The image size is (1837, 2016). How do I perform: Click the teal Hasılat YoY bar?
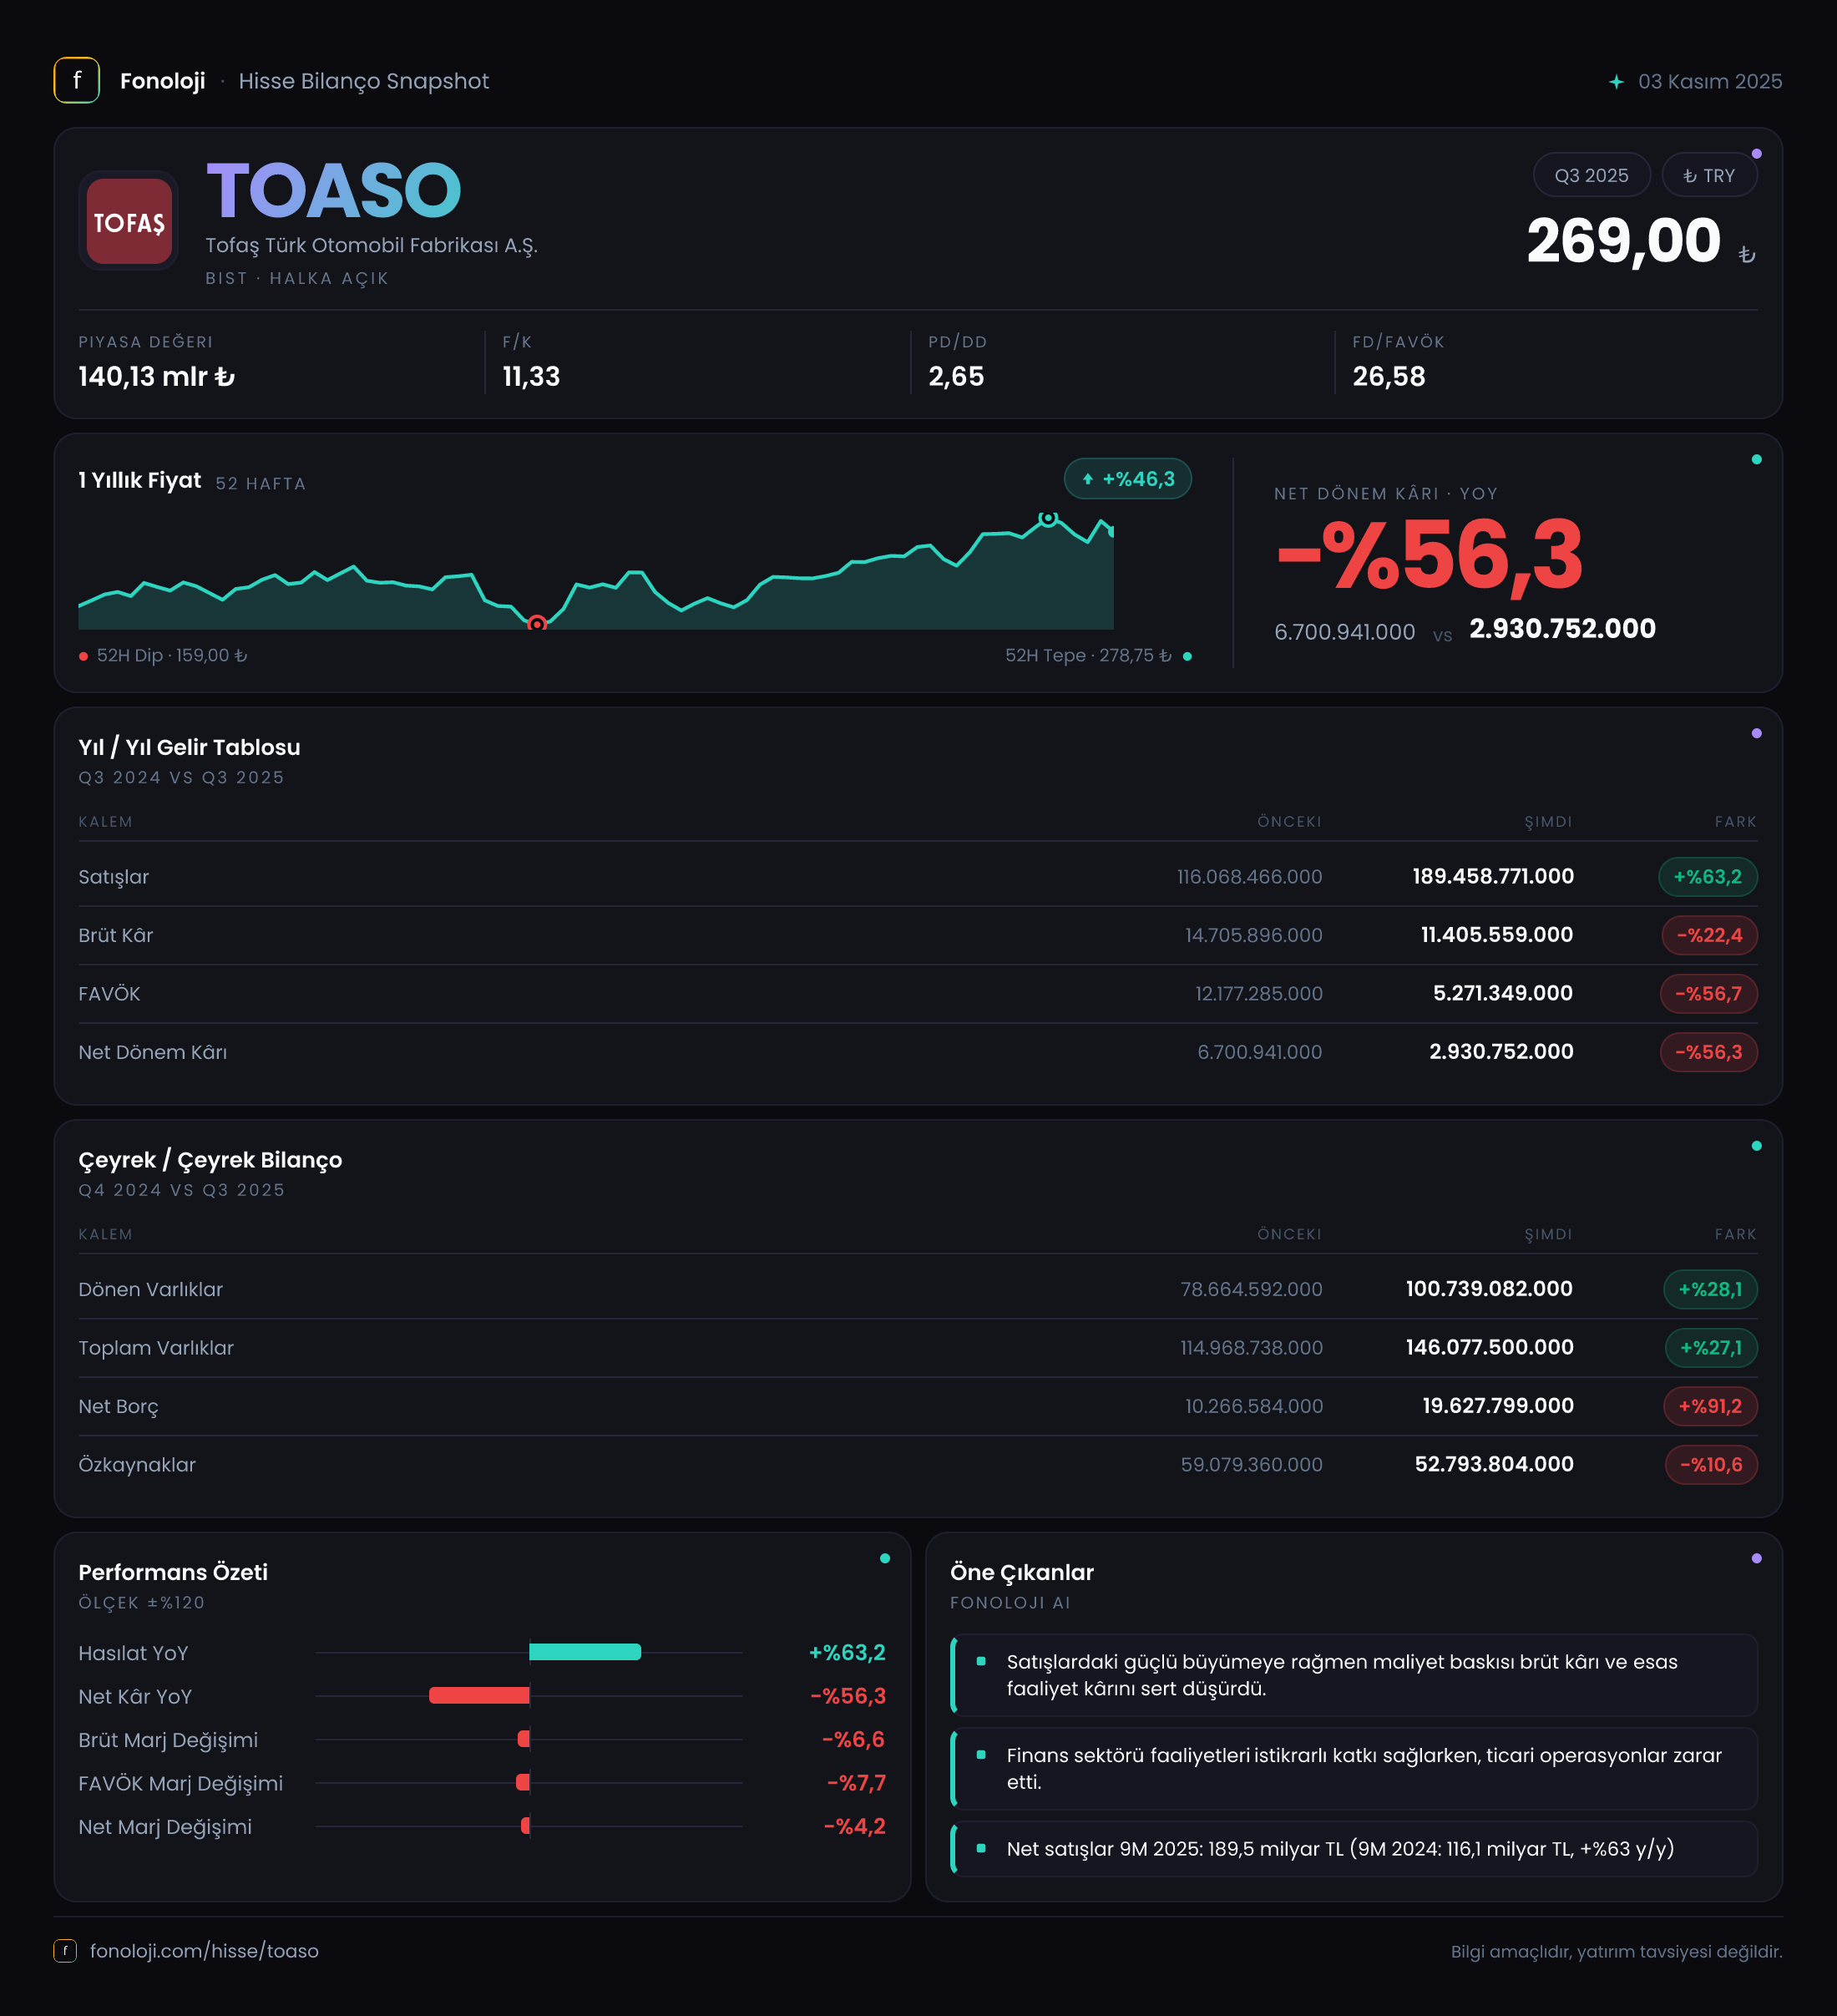click(585, 1652)
